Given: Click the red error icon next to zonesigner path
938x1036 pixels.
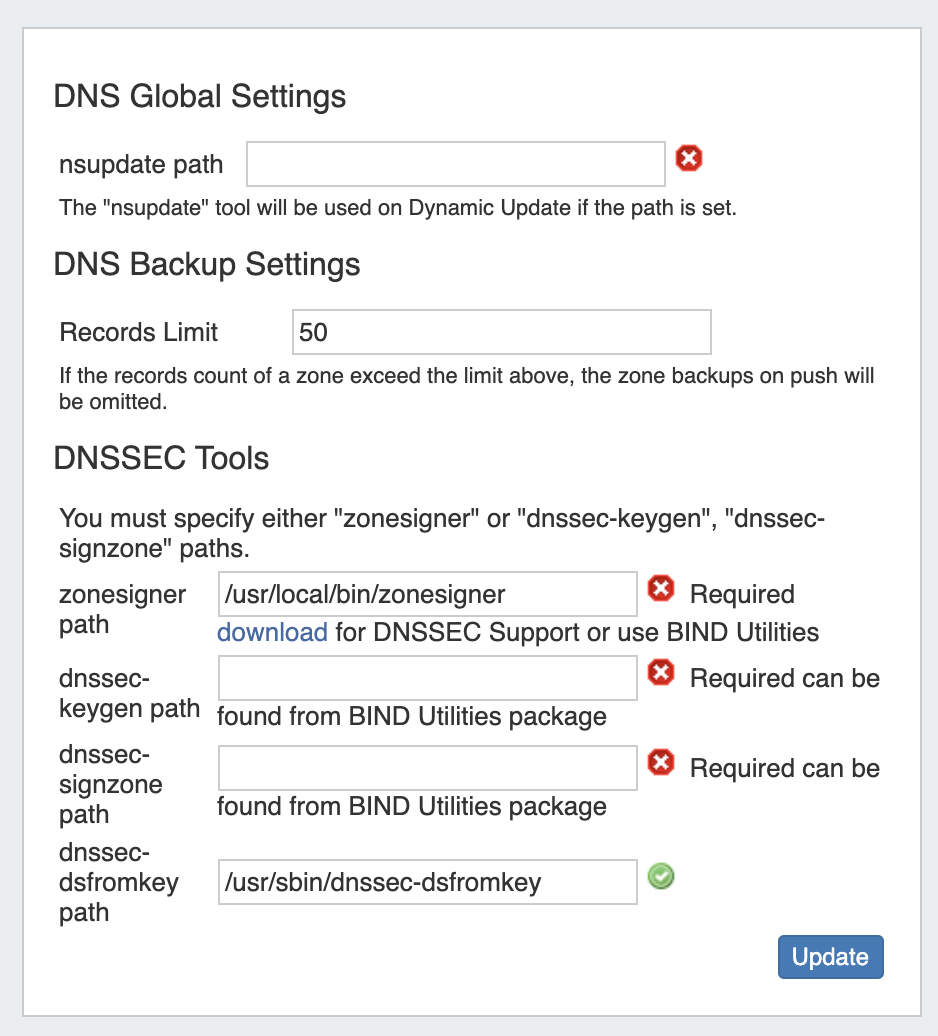Looking at the screenshot, I should (661, 589).
